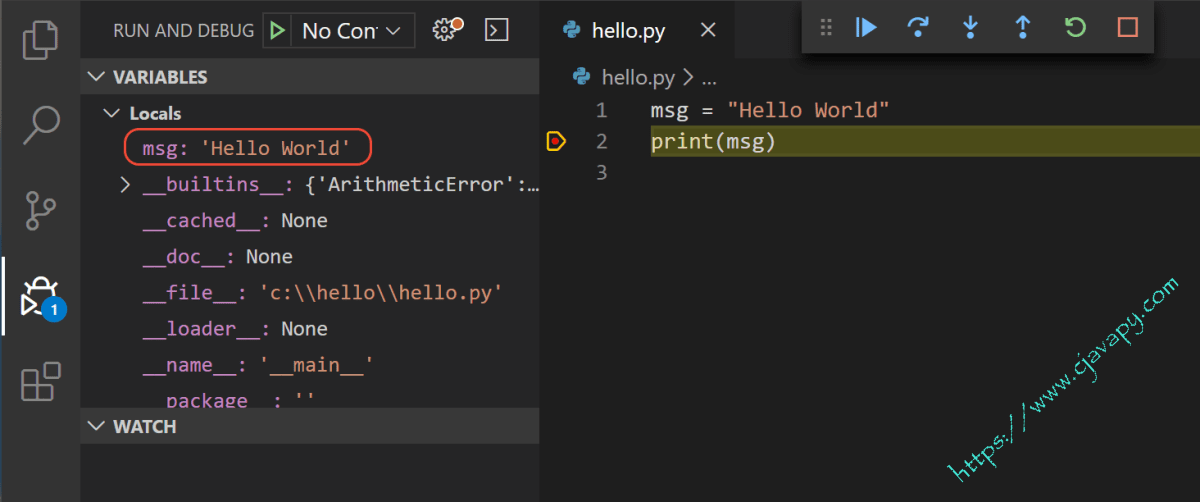Screen dimensions: 1200x502
Task: Click the breakpoint marker on line 2
Action: click(x=556, y=142)
